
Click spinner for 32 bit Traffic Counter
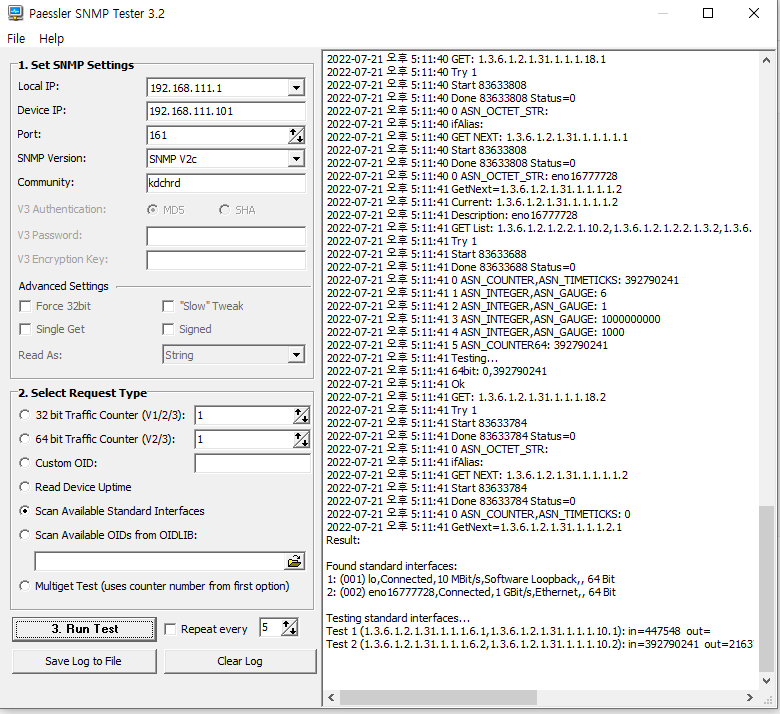(x=301, y=415)
